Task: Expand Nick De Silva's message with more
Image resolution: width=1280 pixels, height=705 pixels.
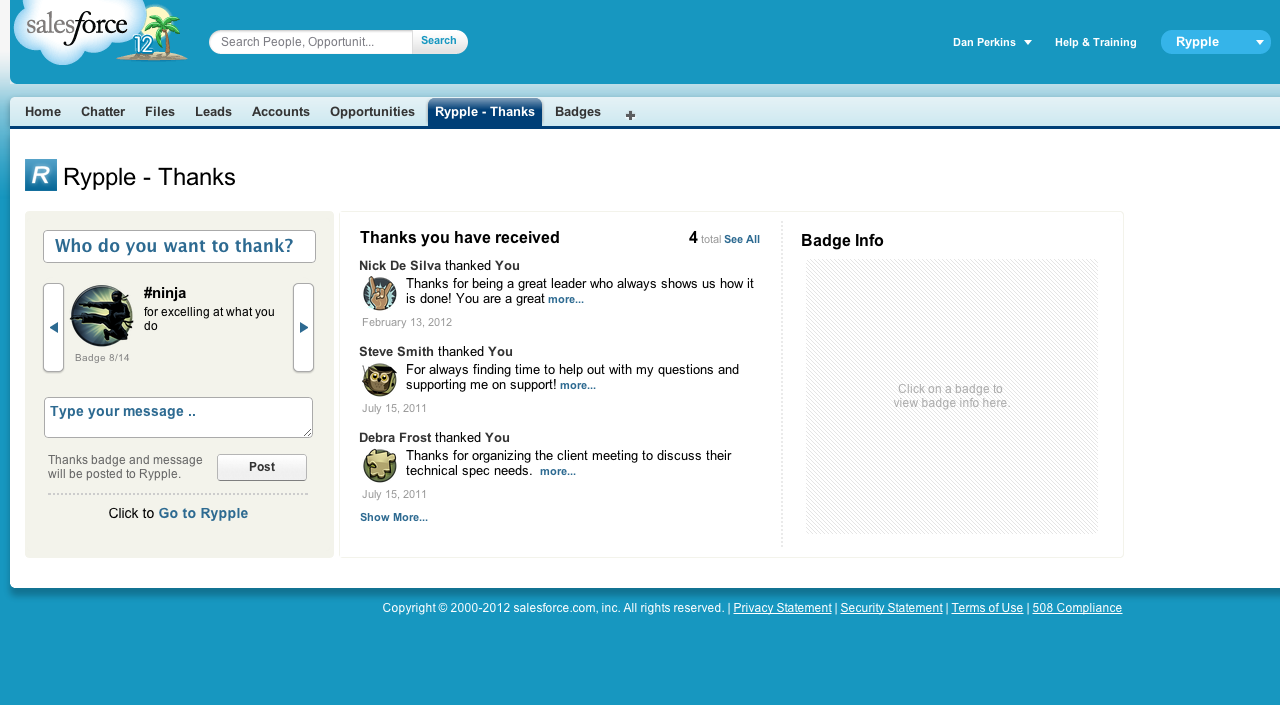Action: 566,299
